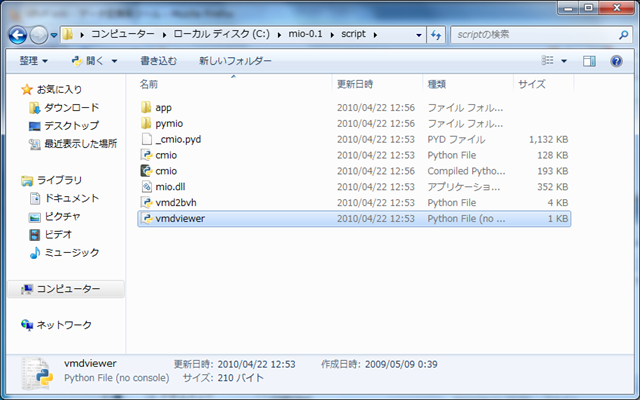The height and width of the screenshot is (400, 640).
Task: Select ネットワーク in the navigation pane
Action: click(64, 325)
